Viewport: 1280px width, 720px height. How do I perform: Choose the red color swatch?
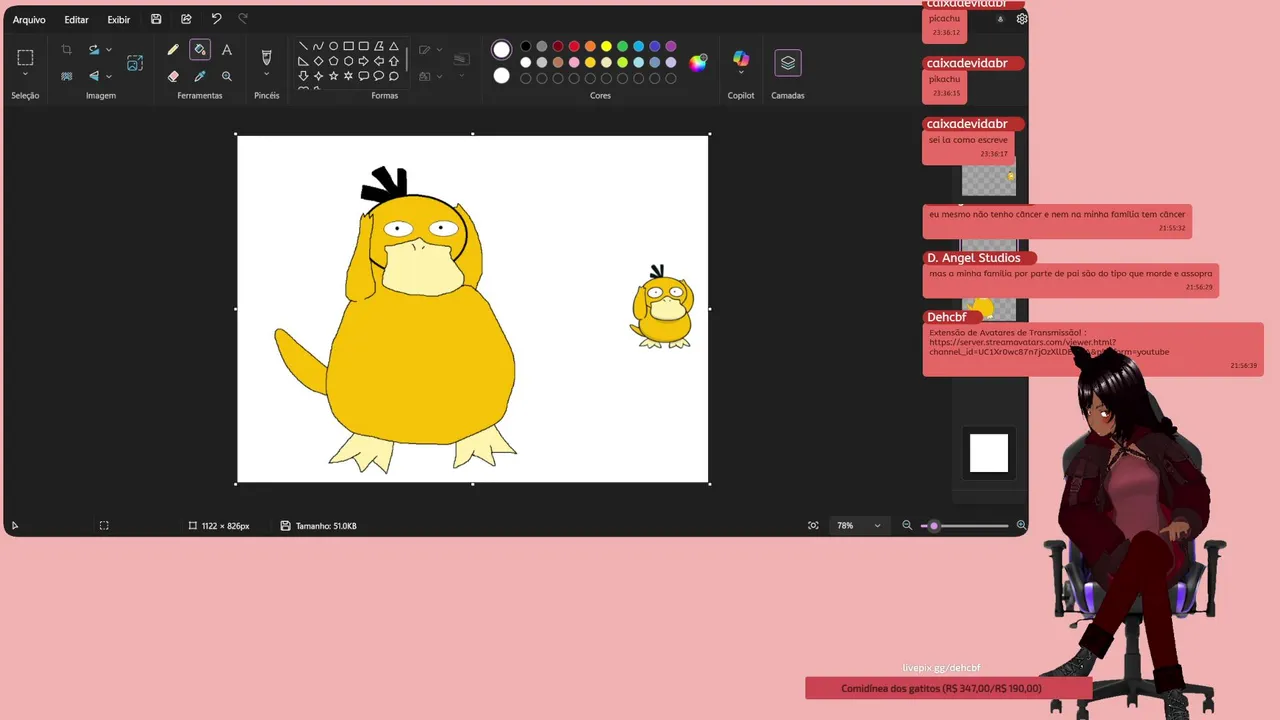(574, 46)
